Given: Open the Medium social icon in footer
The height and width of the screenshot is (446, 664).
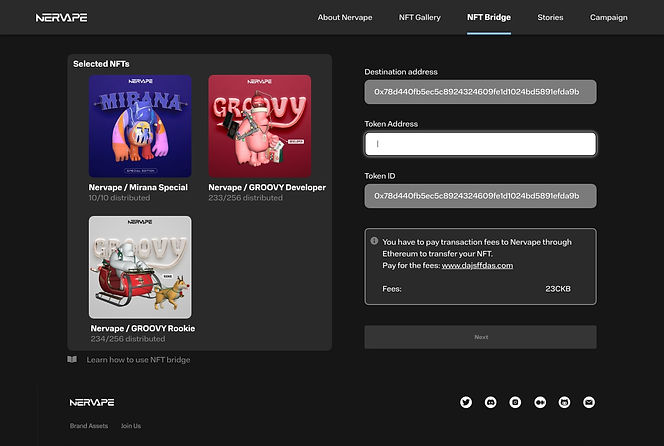Looking at the screenshot, I should click(x=540, y=402).
